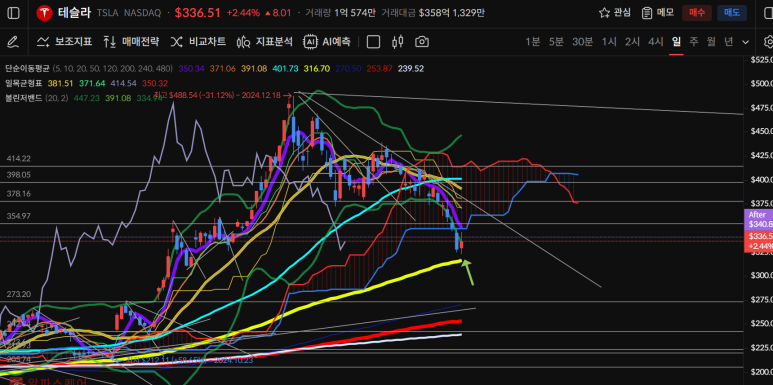Click the 414.22 horizontal level label
The image size is (773, 385).
pos(19,159)
